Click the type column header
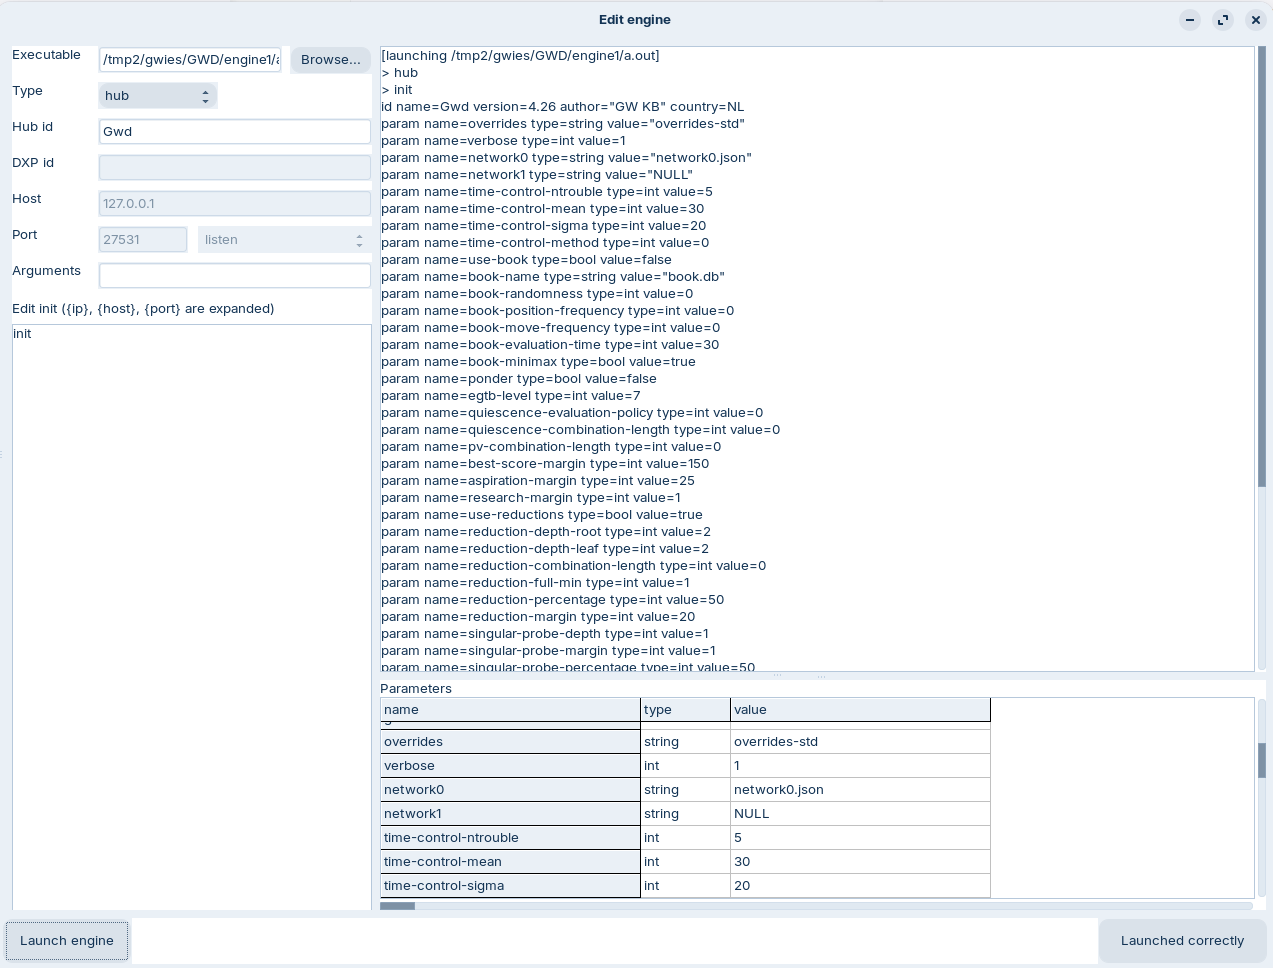Image resolution: width=1273 pixels, height=968 pixels. (x=685, y=710)
